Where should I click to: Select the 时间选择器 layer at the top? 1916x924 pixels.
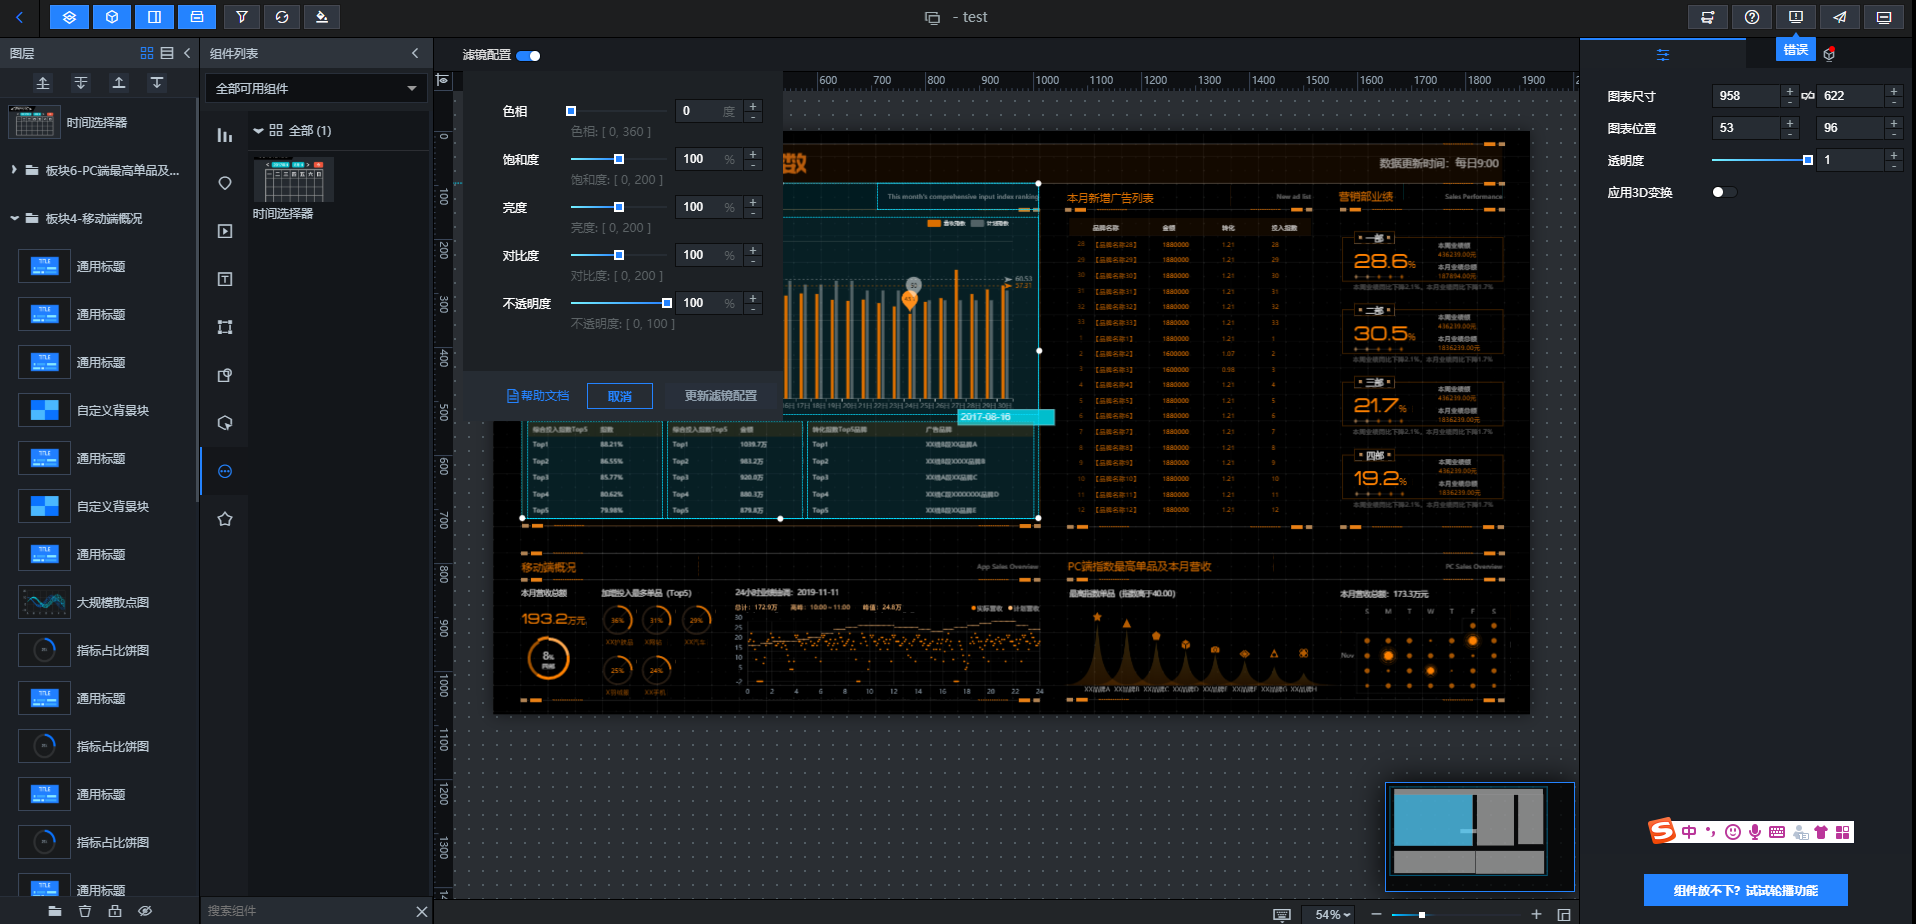click(100, 122)
